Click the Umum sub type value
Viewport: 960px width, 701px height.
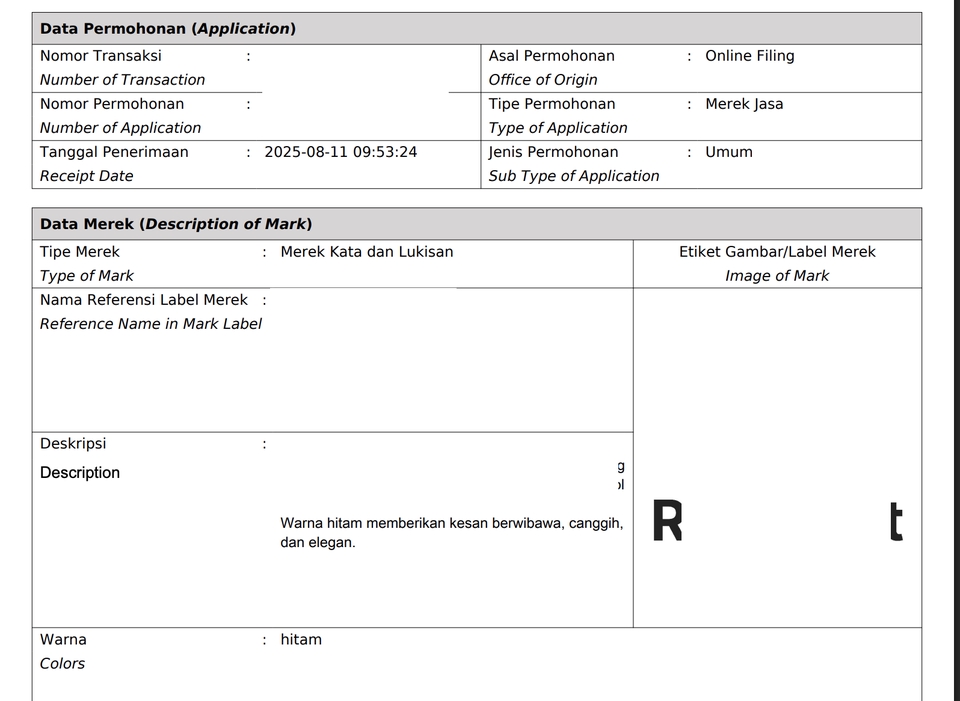[x=728, y=152]
